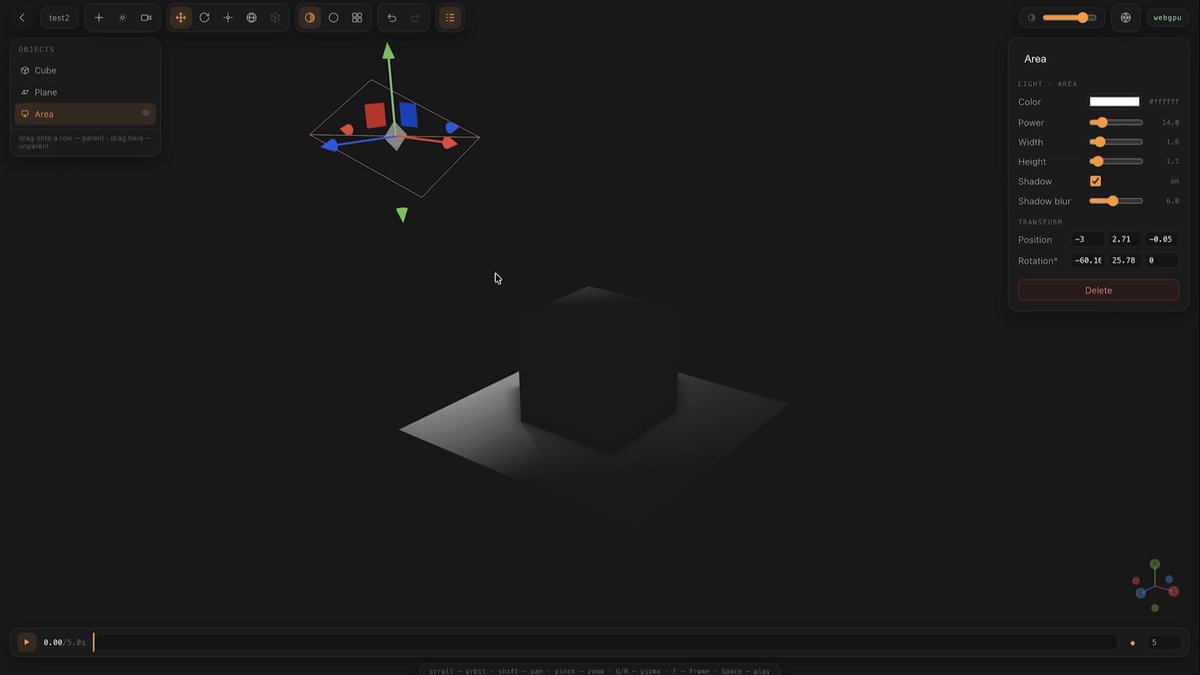Screen dimensions: 1200x675
Task: Adjust the Power slider
Action: point(1116,122)
